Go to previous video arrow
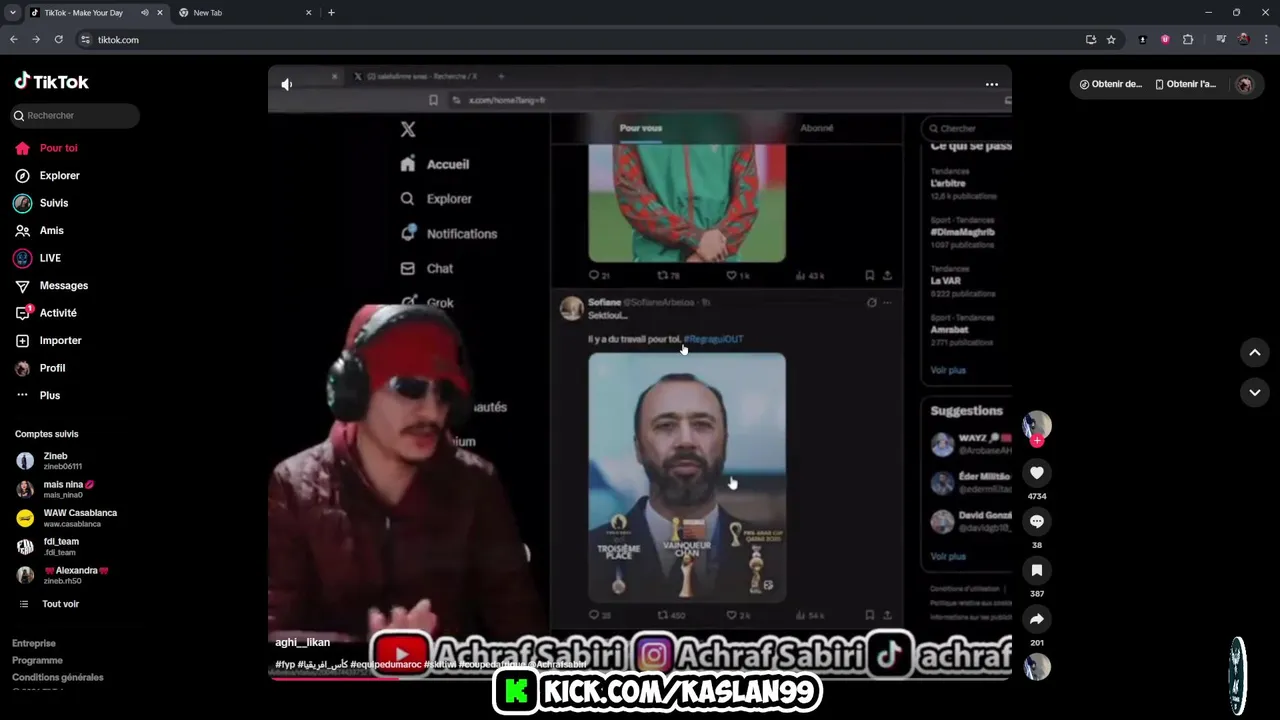The image size is (1280, 720). point(1255,352)
